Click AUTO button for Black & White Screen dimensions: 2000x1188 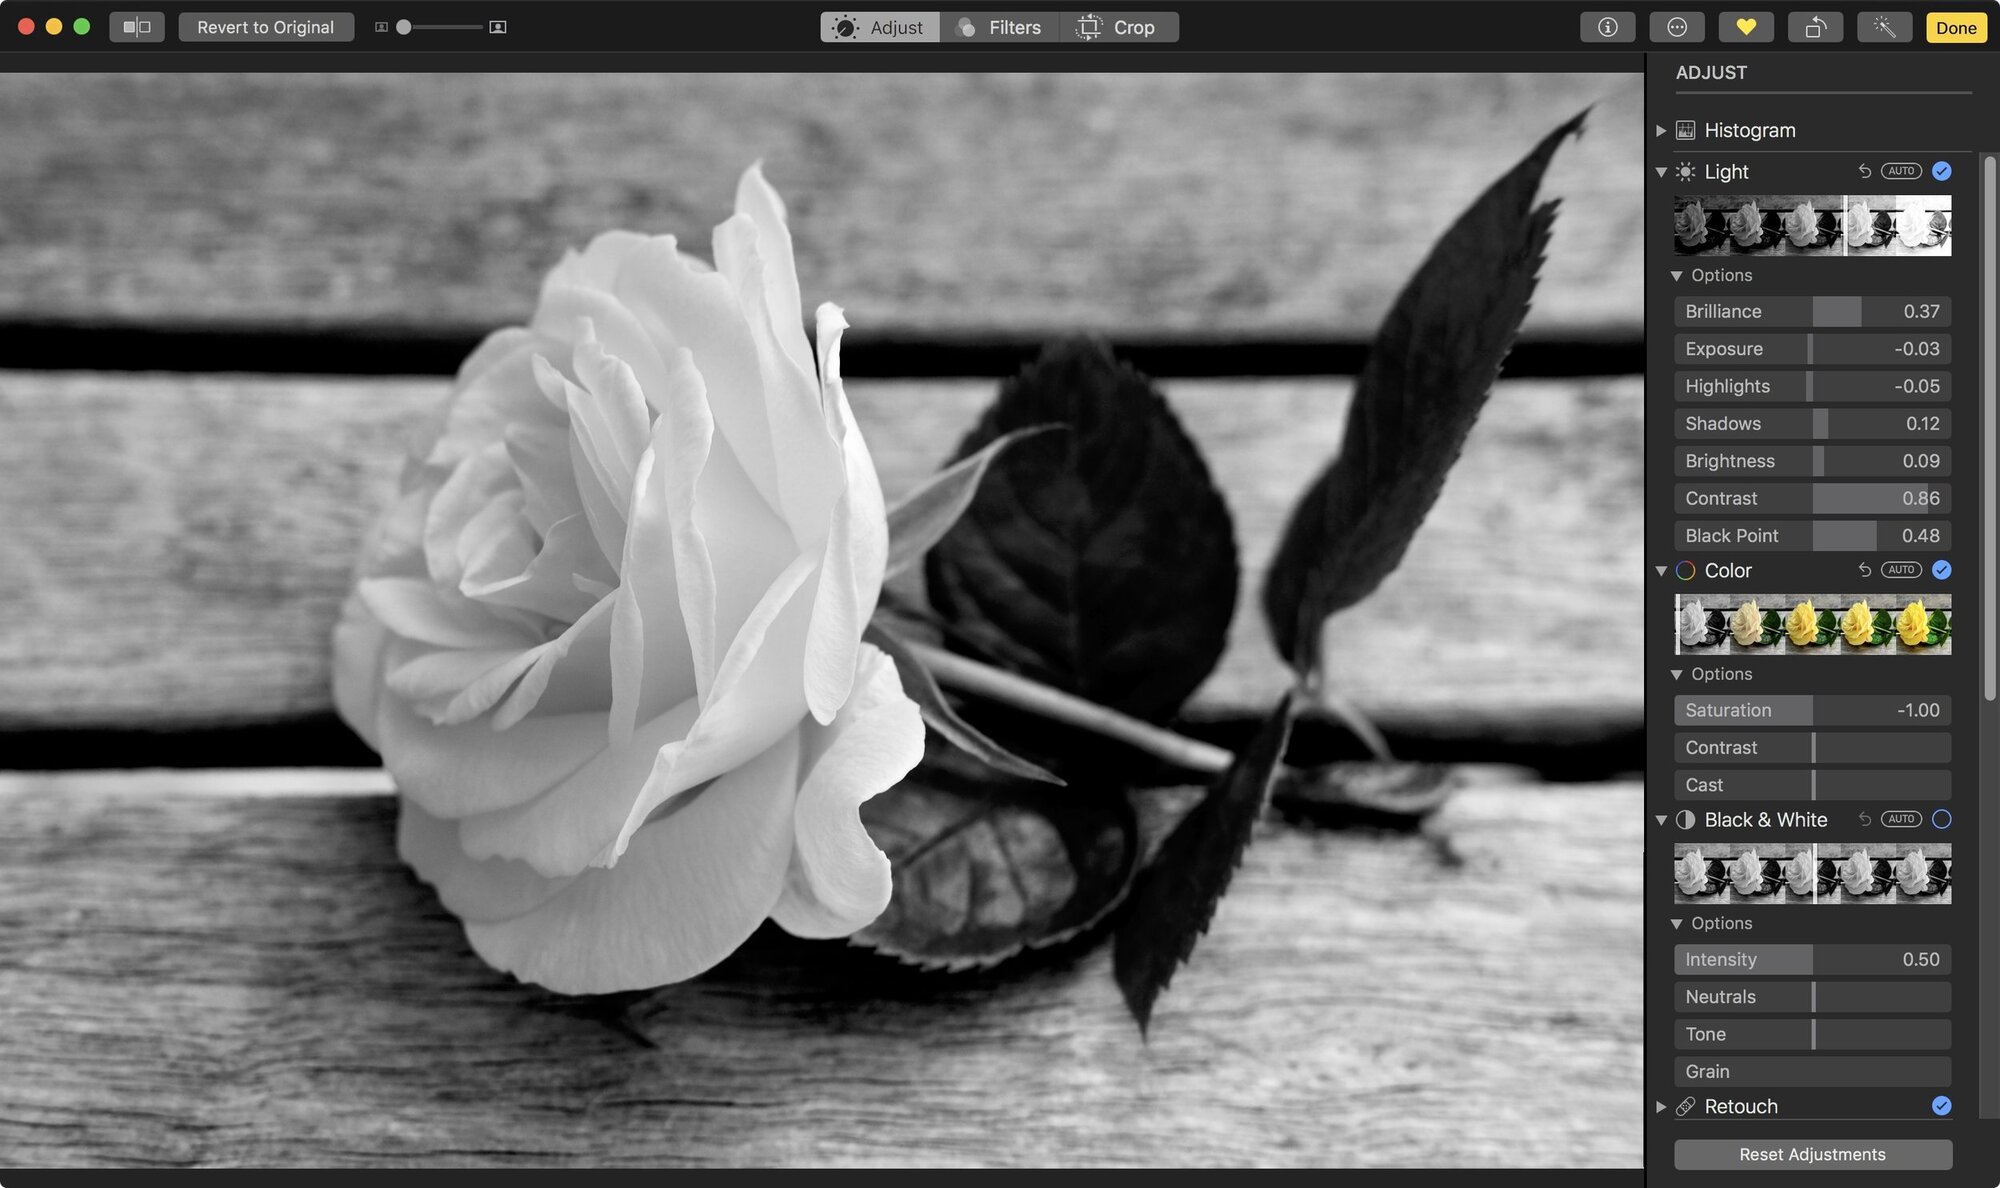tap(1901, 819)
